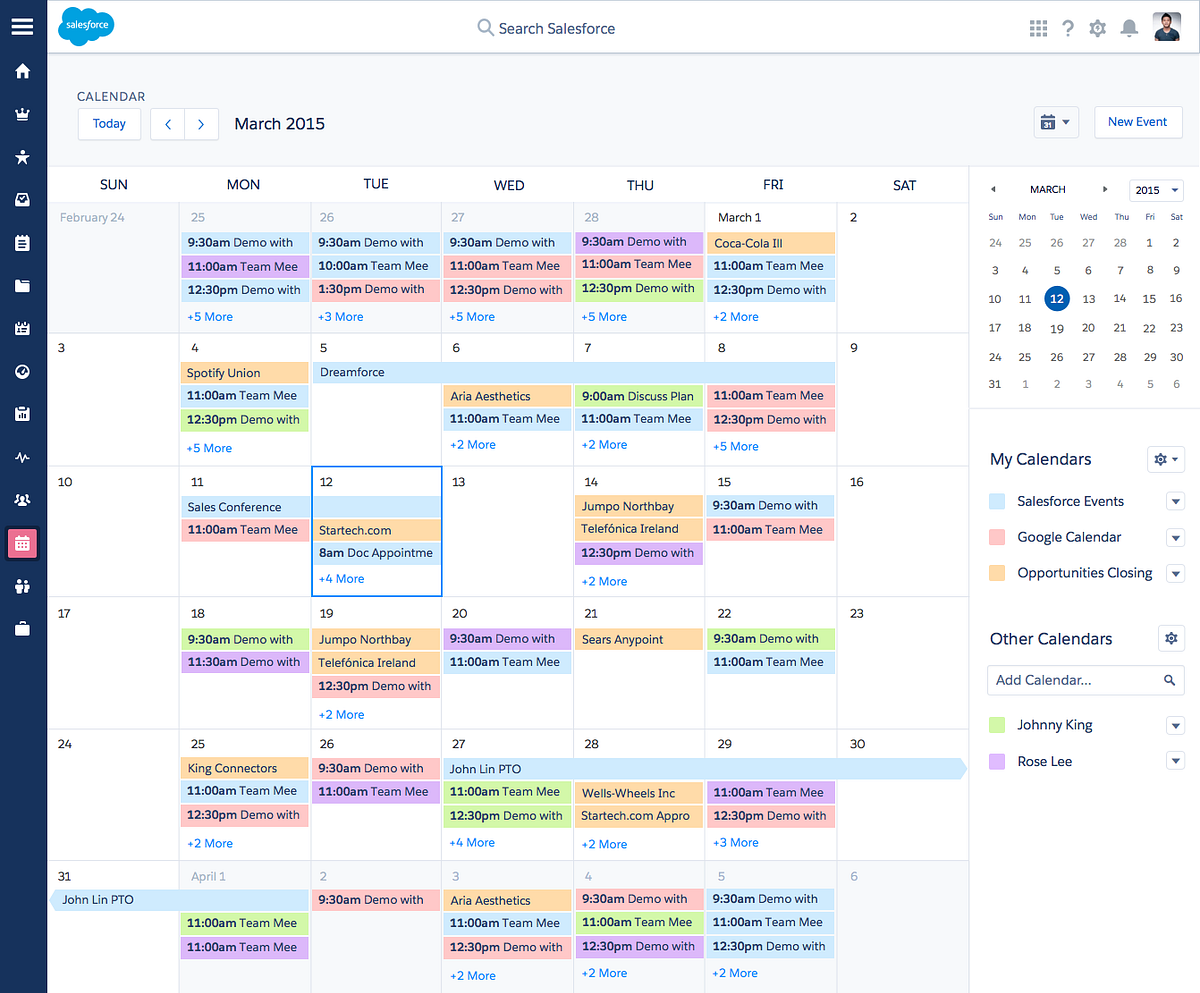
Task: Open the app launcher grid icon
Action: (1038, 28)
